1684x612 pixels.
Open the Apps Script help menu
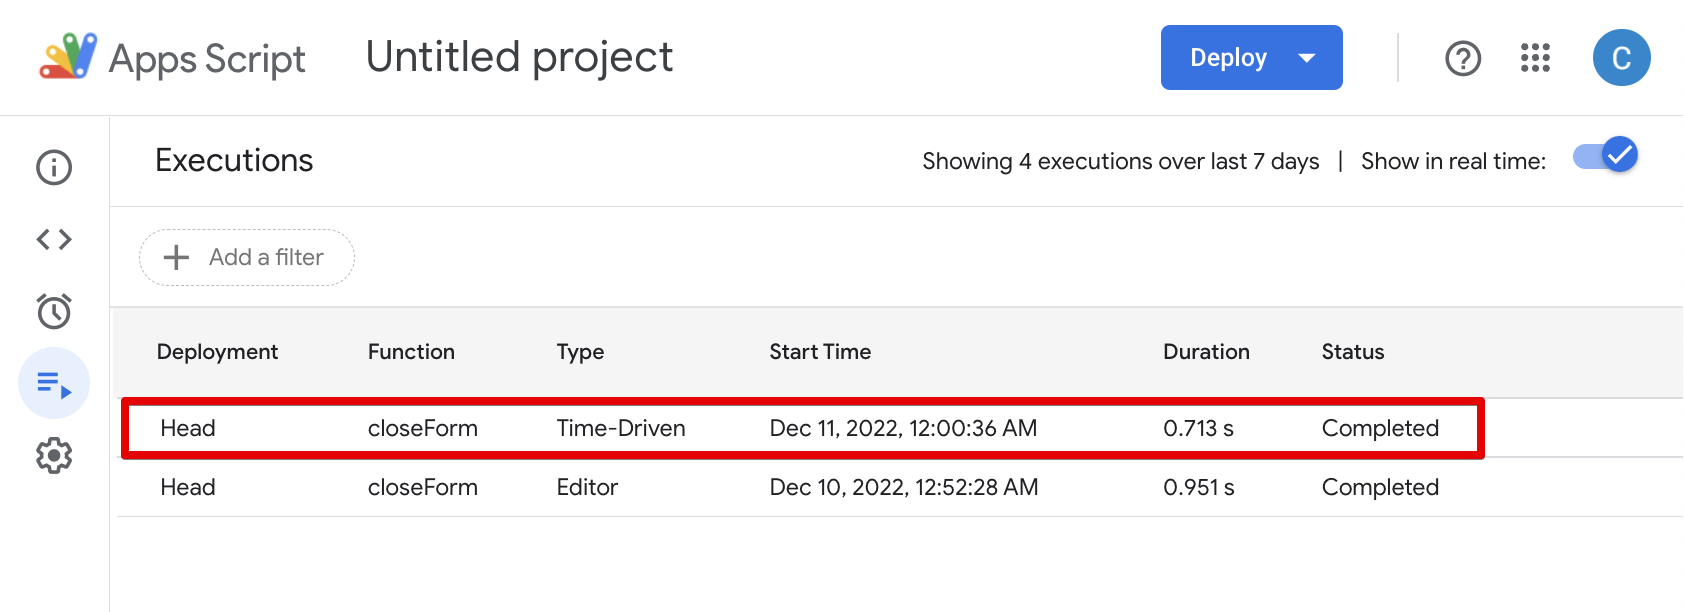1463,58
